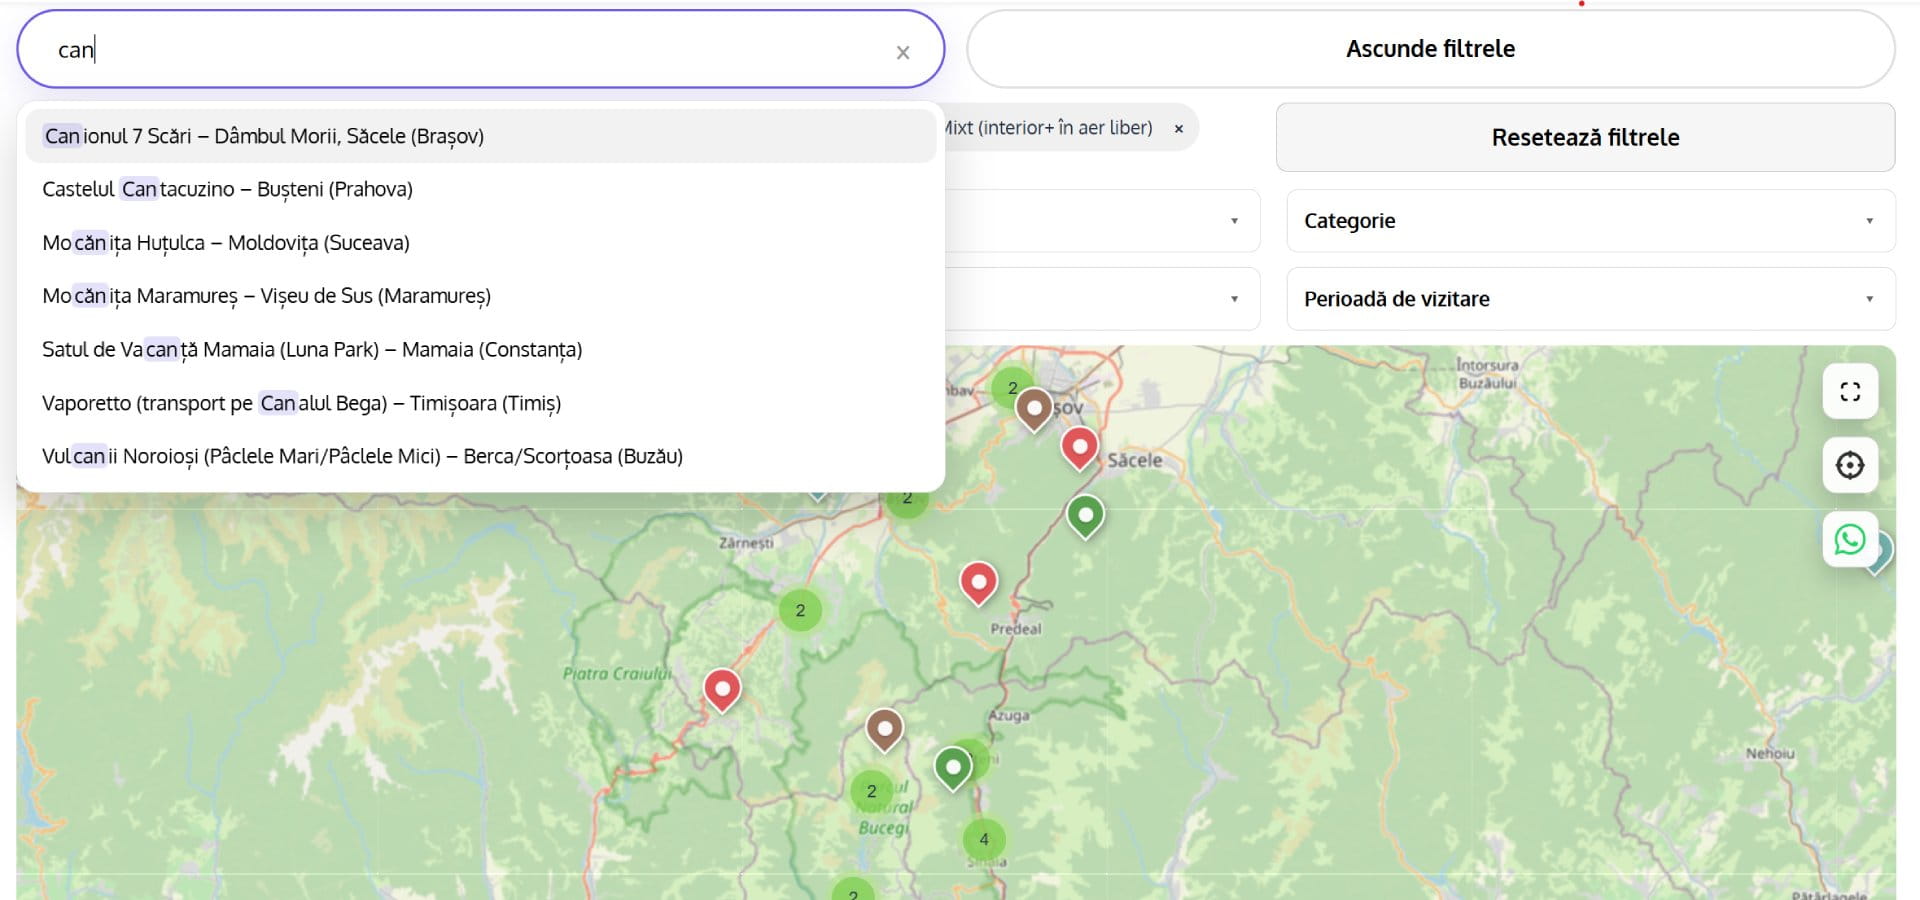Open the cluster marker 2 near Bucegi label

[x=872, y=791]
